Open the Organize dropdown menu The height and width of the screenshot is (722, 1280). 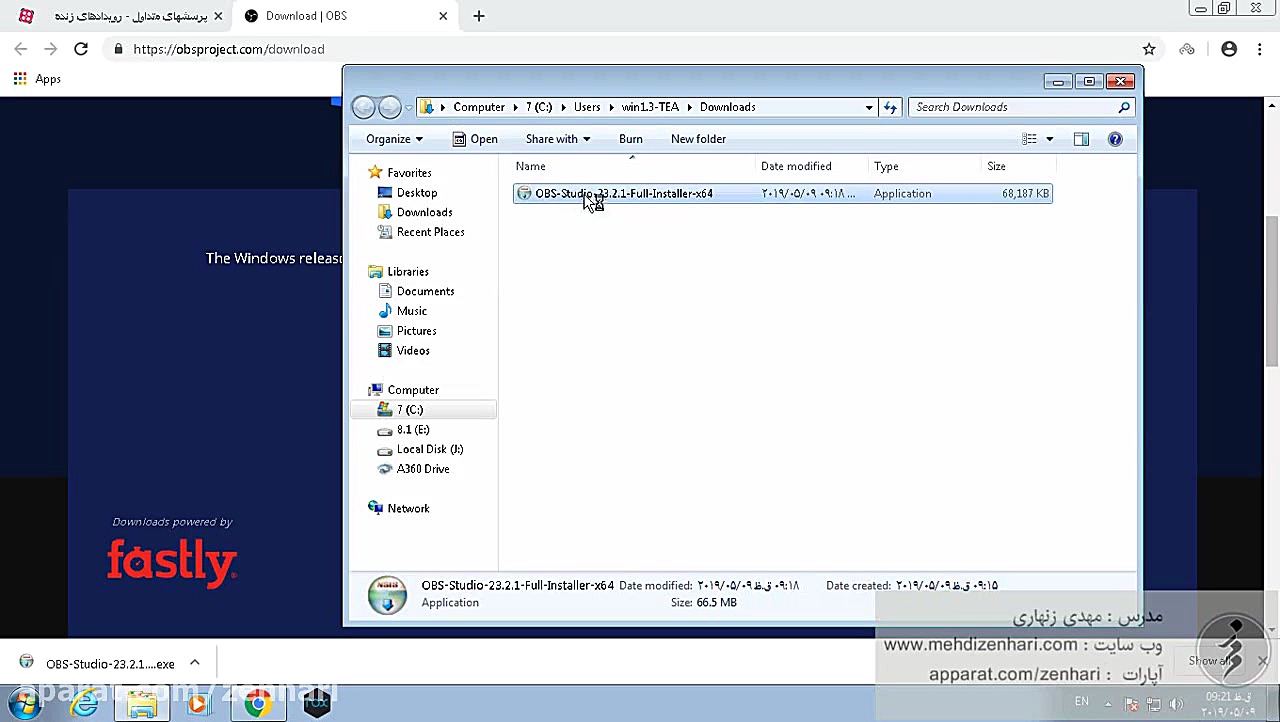pos(394,139)
